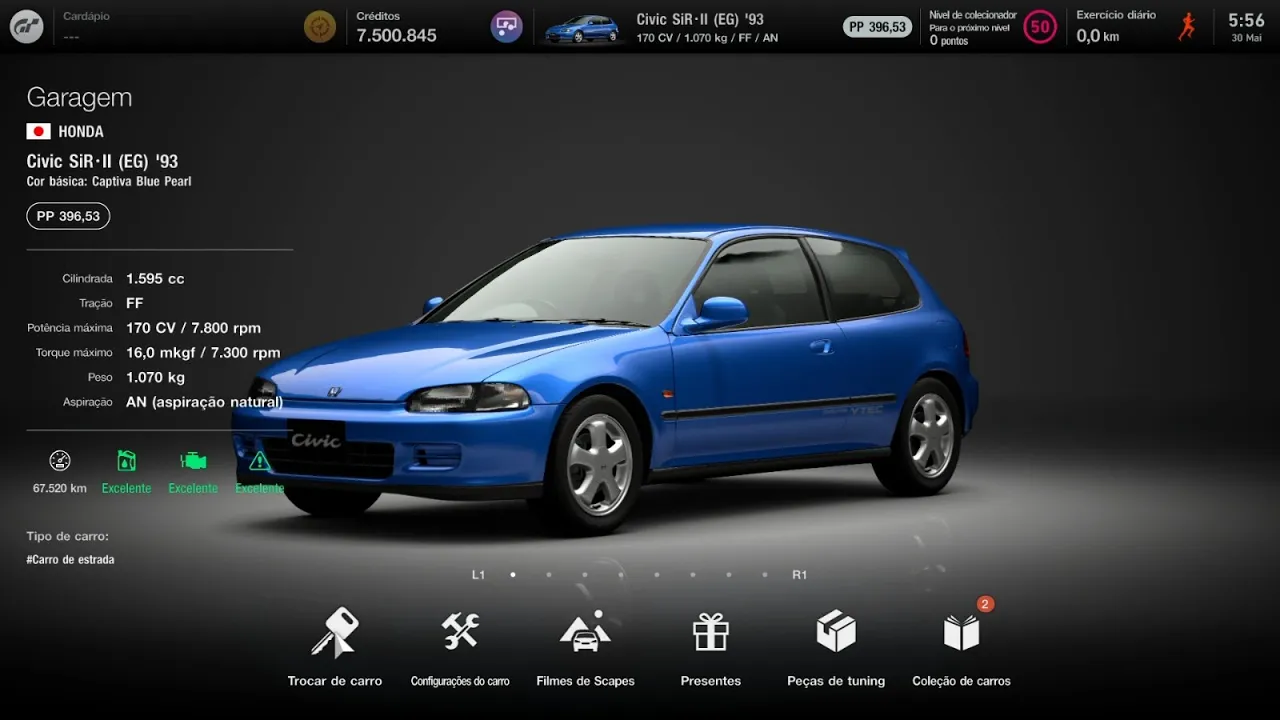Open Presentes gift box icon
1280x720 pixels.
tap(711, 632)
